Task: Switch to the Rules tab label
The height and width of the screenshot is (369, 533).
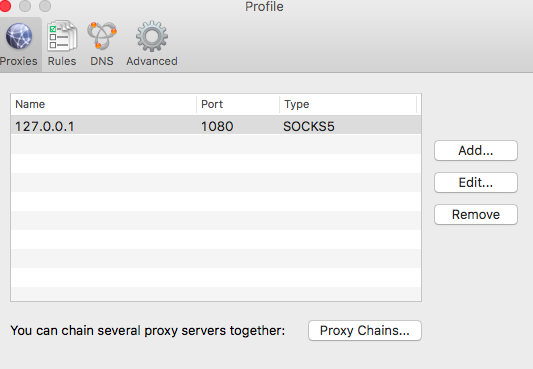Action: (62, 61)
